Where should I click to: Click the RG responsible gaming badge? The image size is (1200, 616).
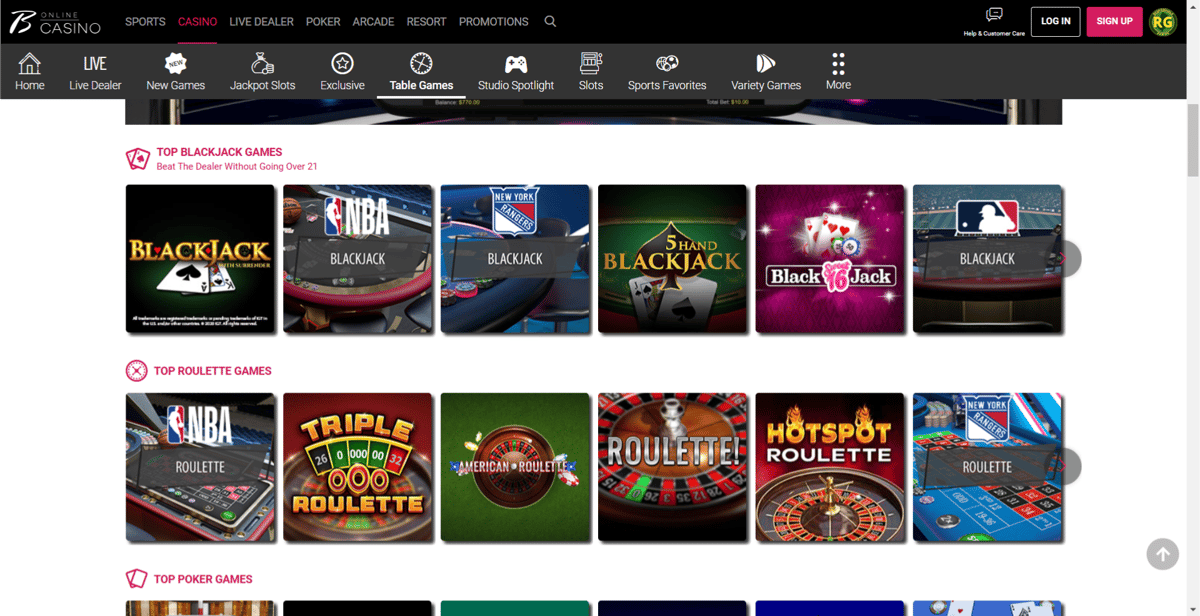point(1163,21)
